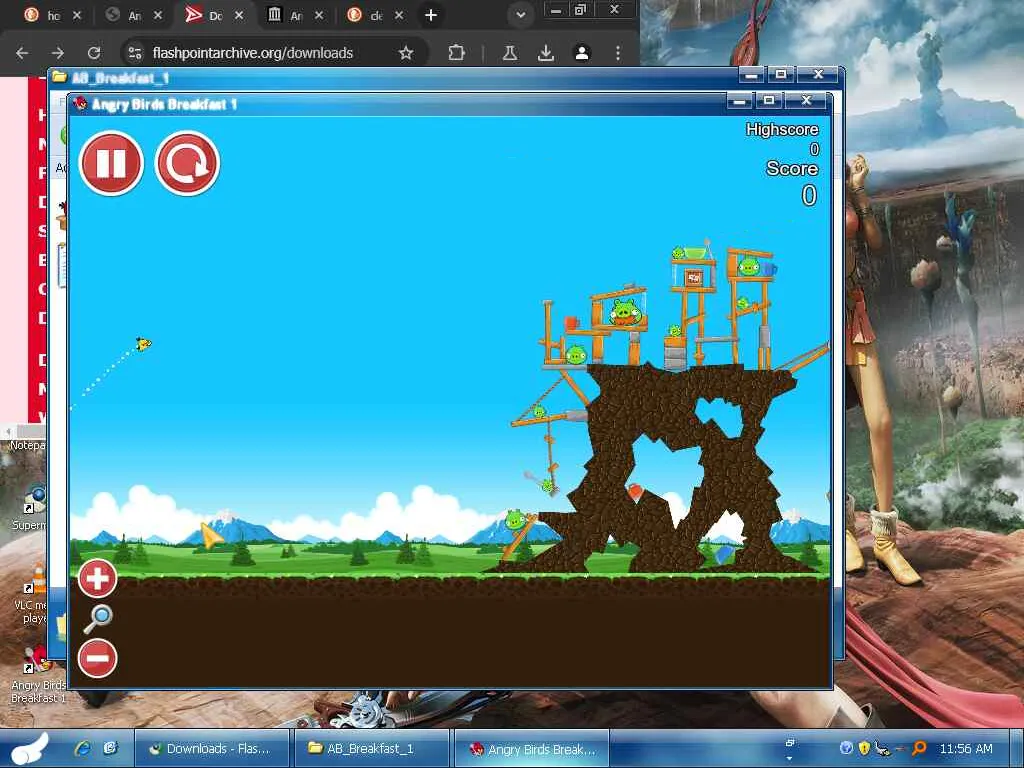
Task: Click the blue help icon in the system tray
Action: point(846,748)
